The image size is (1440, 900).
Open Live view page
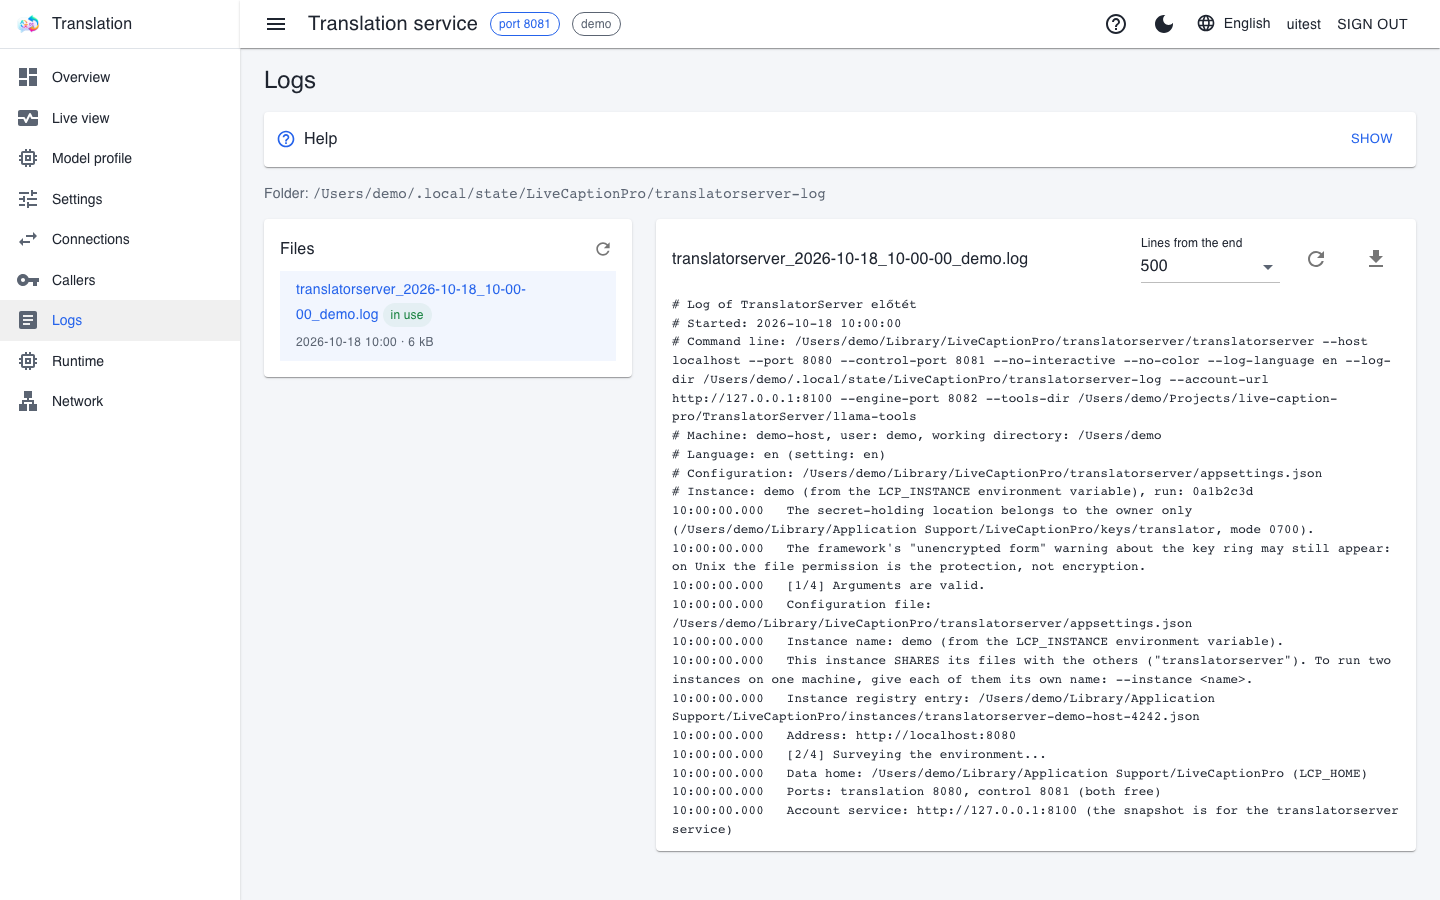coord(120,118)
